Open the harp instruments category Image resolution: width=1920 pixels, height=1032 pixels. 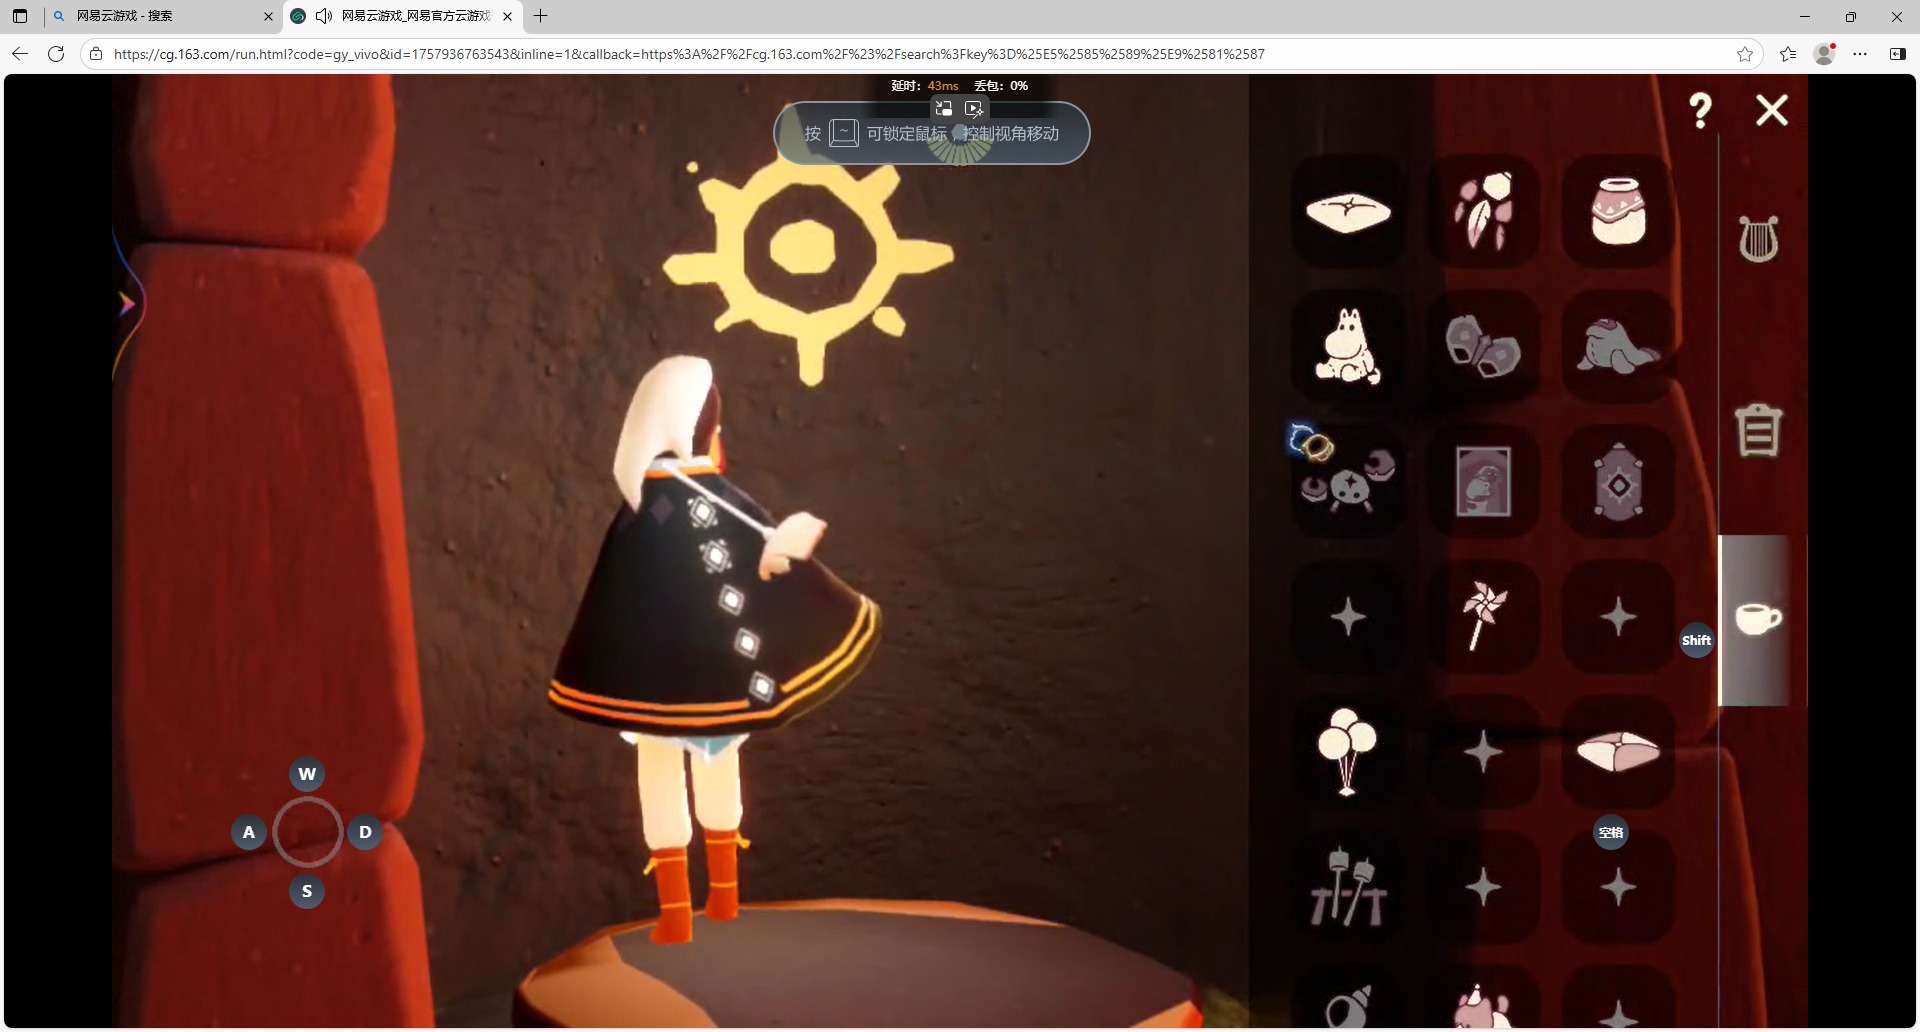pyautogui.click(x=1758, y=240)
